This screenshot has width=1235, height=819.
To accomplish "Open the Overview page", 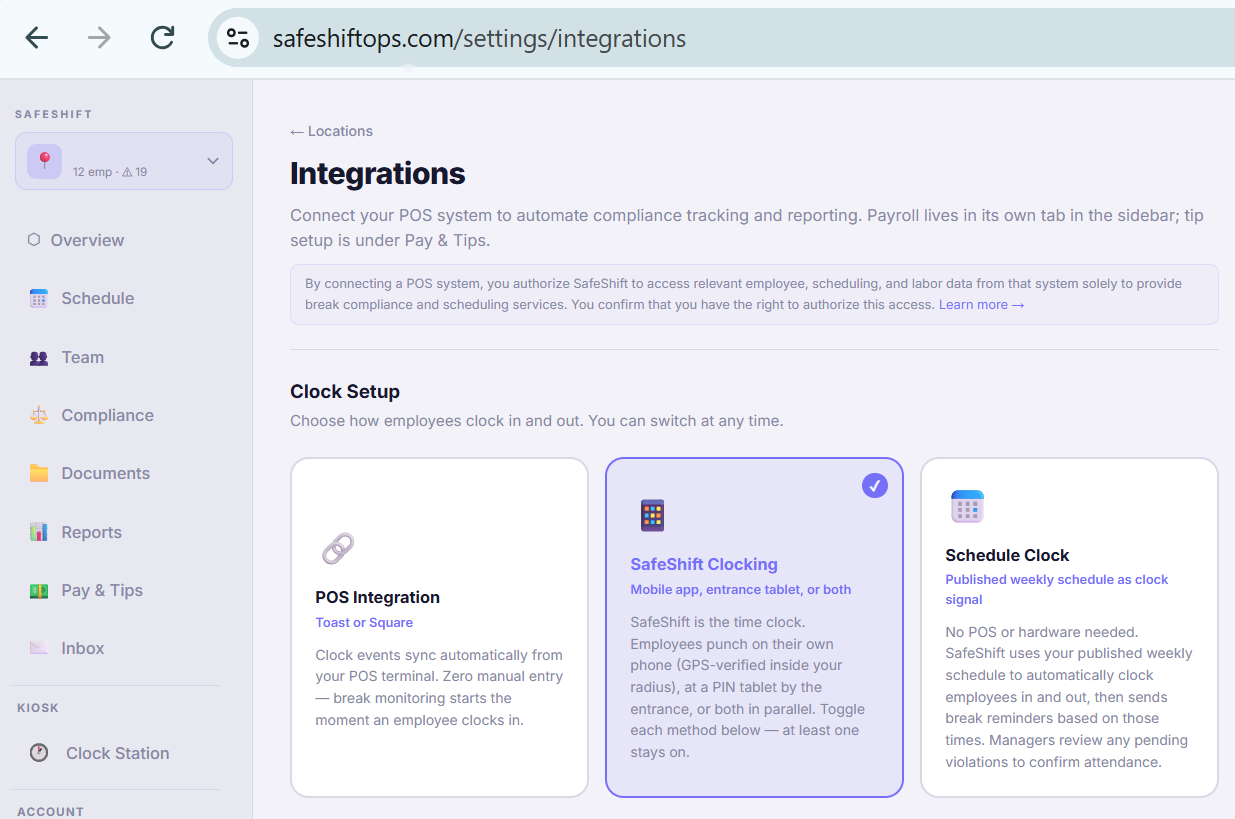I will [87, 240].
